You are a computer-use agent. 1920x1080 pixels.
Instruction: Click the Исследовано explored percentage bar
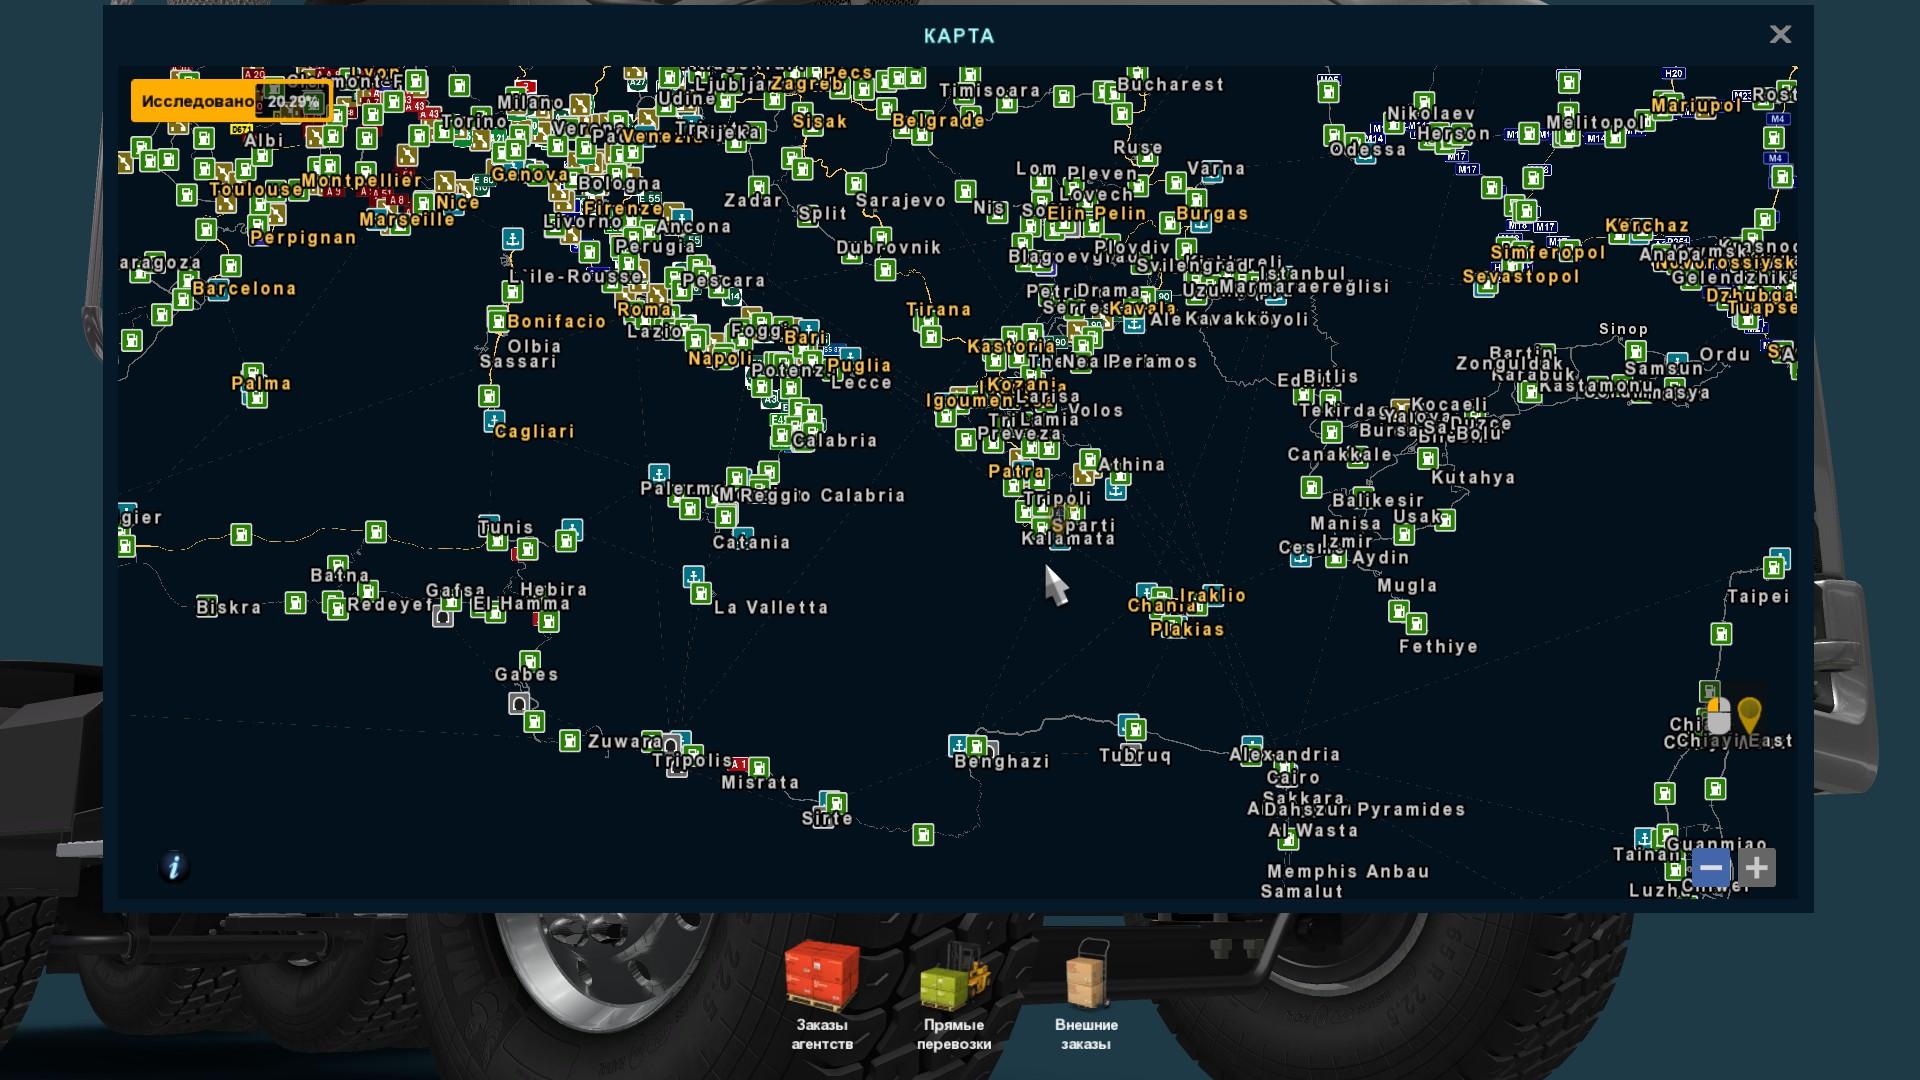(x=231, y=101)
